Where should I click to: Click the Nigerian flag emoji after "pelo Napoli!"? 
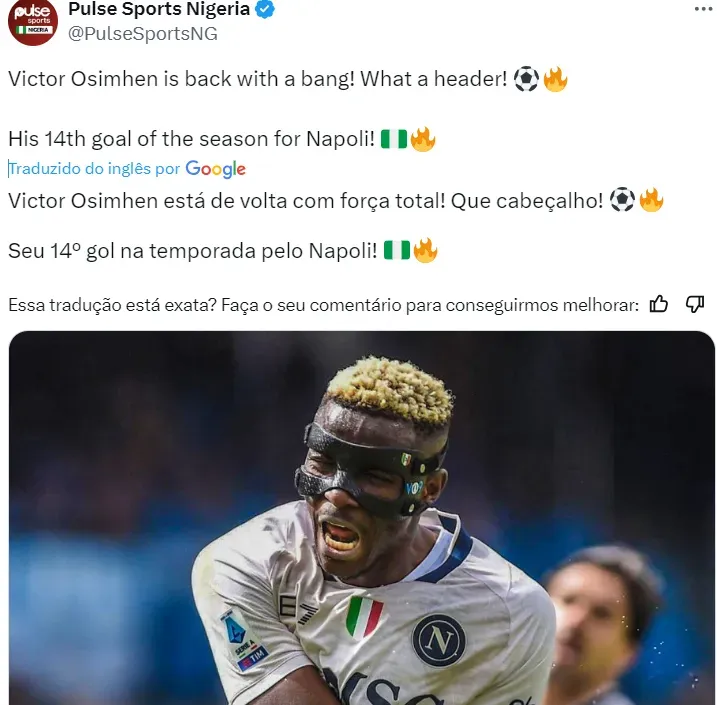pyautogui.click(x=396, y=251)
